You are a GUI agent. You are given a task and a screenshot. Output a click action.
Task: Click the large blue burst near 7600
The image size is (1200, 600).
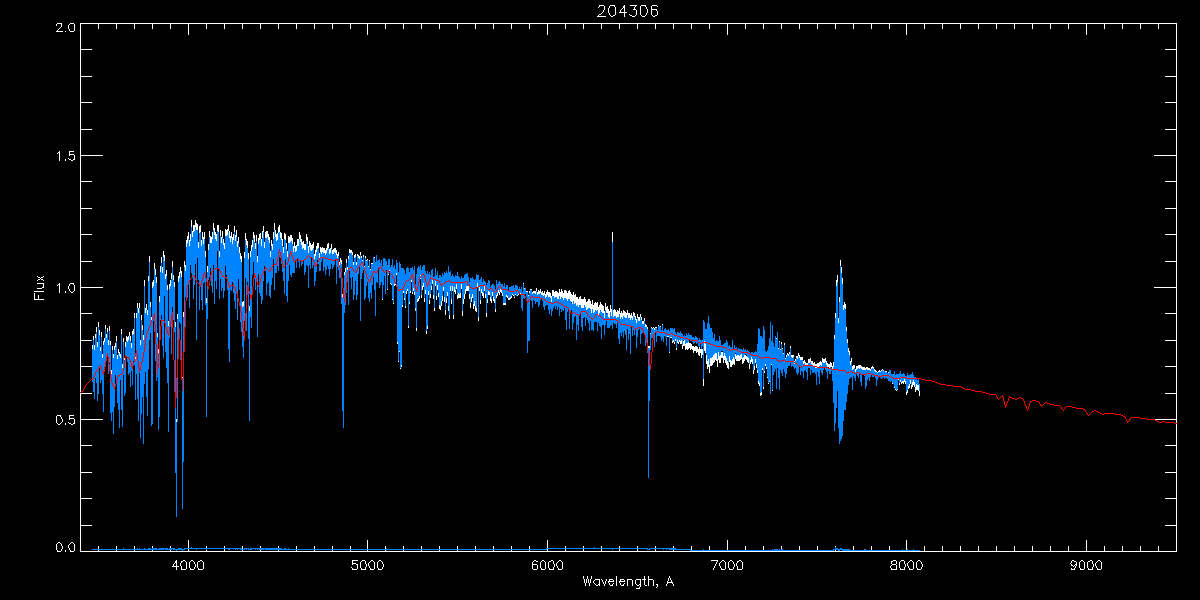[840, 350]
